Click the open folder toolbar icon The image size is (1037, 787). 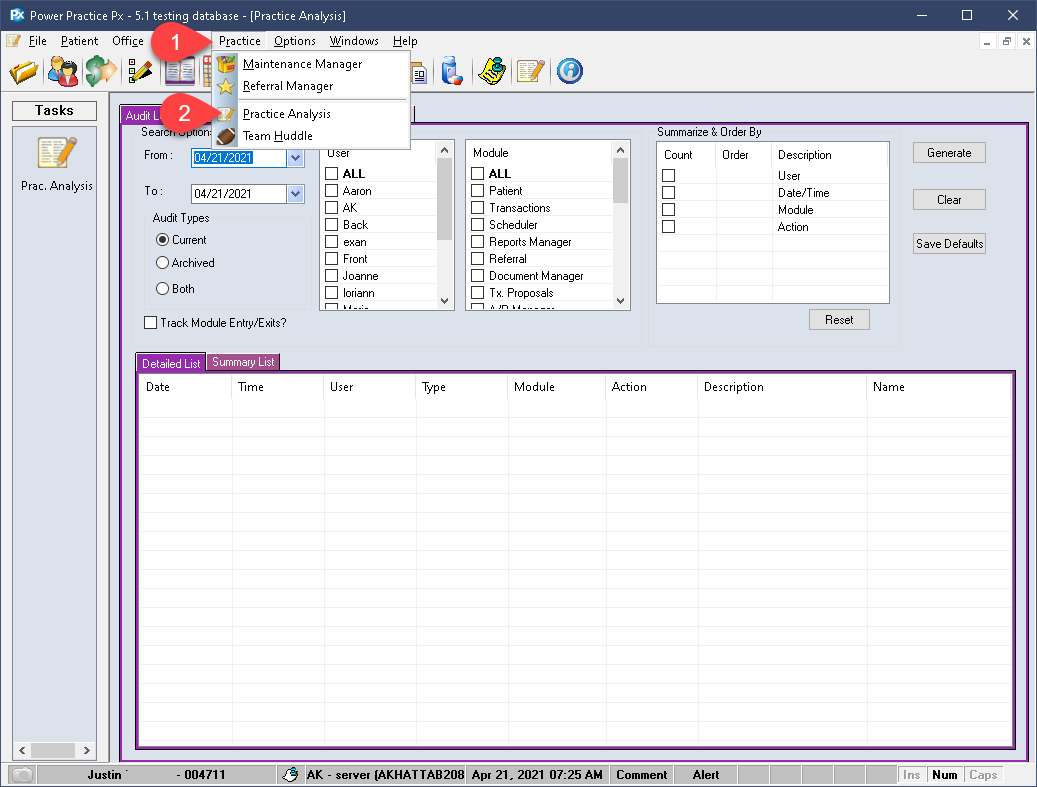pos(23,71)
